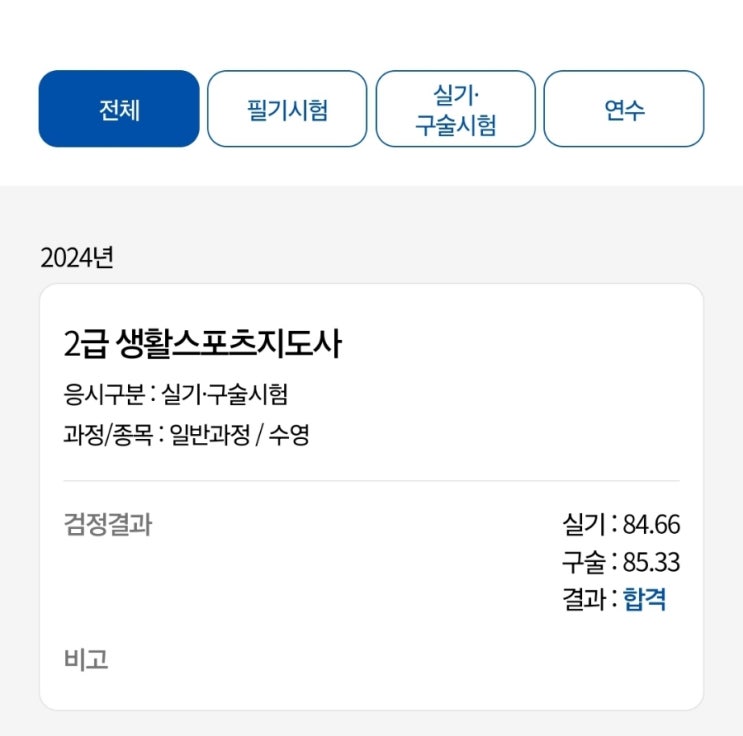Click the 실기 label in results
The width and height of the screenshot is (743, 736).
pos(584,524)
